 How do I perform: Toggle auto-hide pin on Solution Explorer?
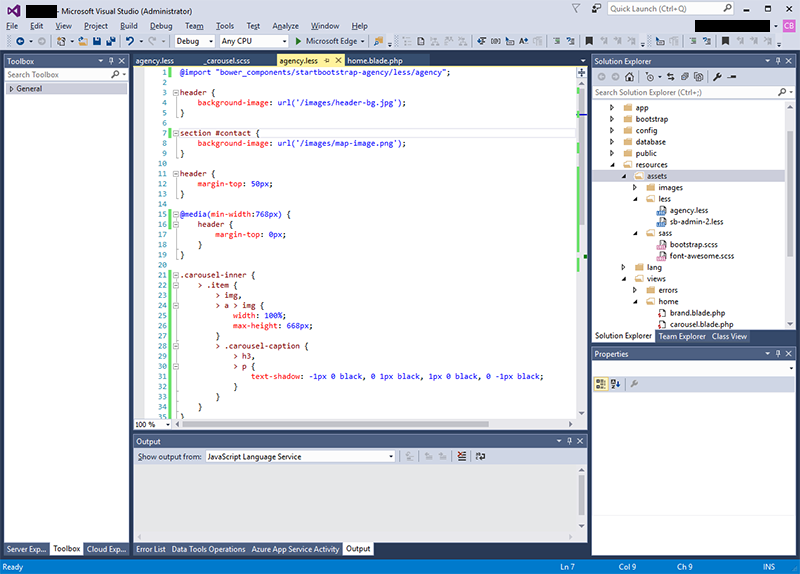coord(778,61)
